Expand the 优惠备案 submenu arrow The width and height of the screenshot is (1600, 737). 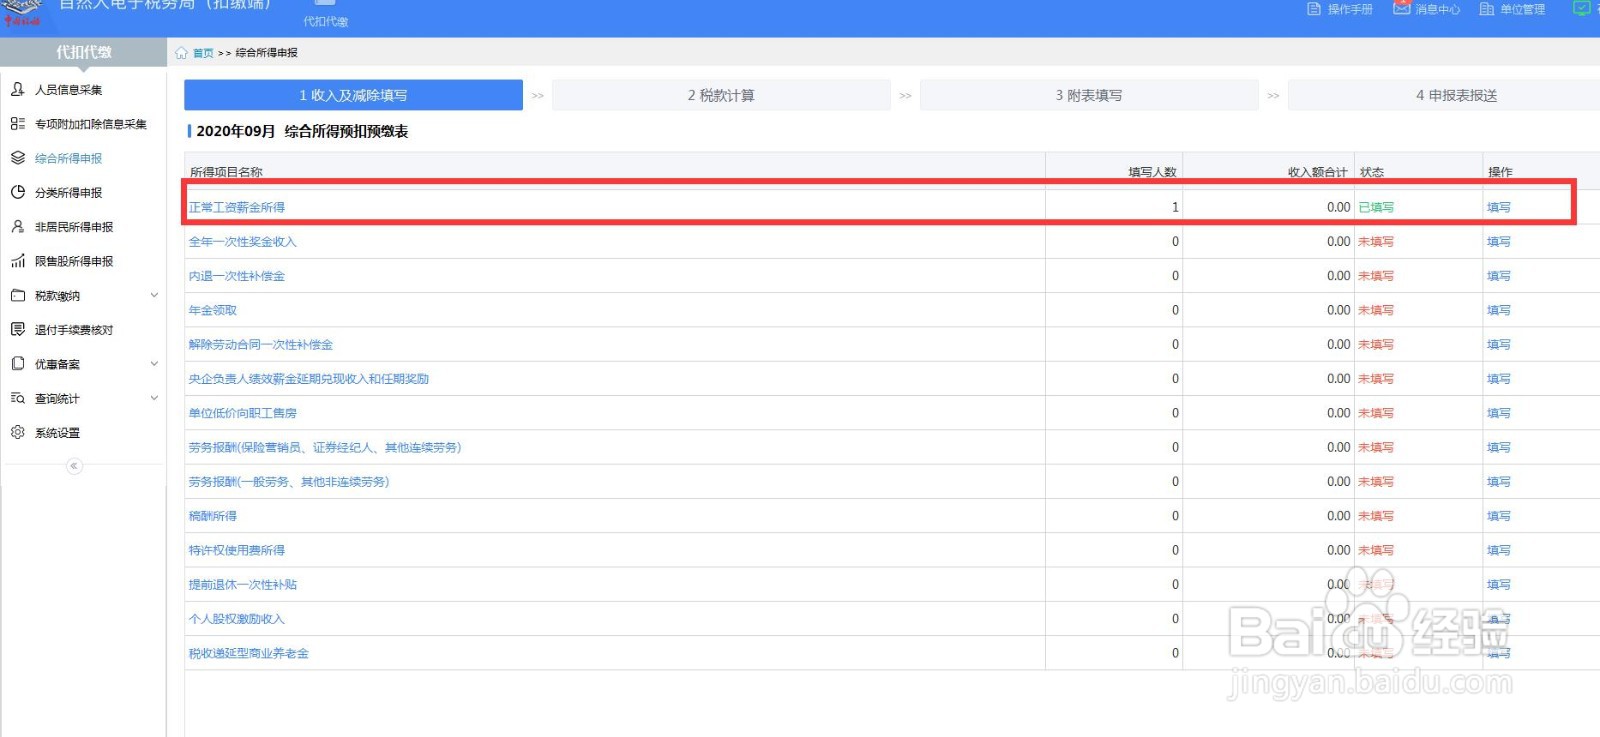pyautogui.click(x=154, y=364)
